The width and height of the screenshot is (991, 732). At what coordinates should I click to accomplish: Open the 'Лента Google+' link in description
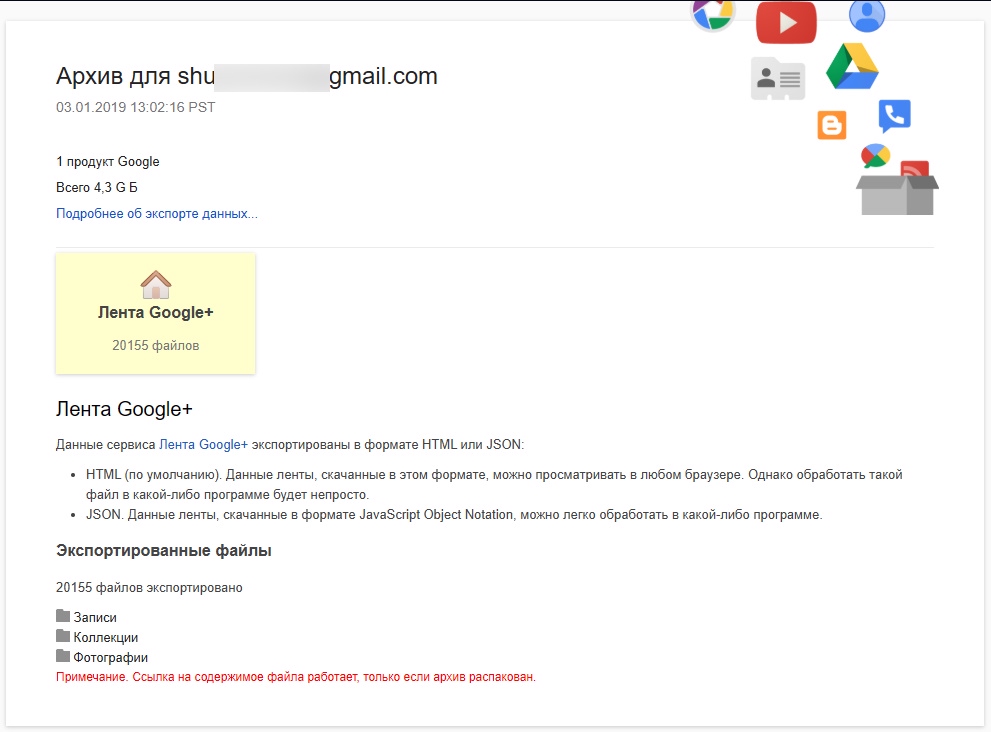(x=203, y=444)
